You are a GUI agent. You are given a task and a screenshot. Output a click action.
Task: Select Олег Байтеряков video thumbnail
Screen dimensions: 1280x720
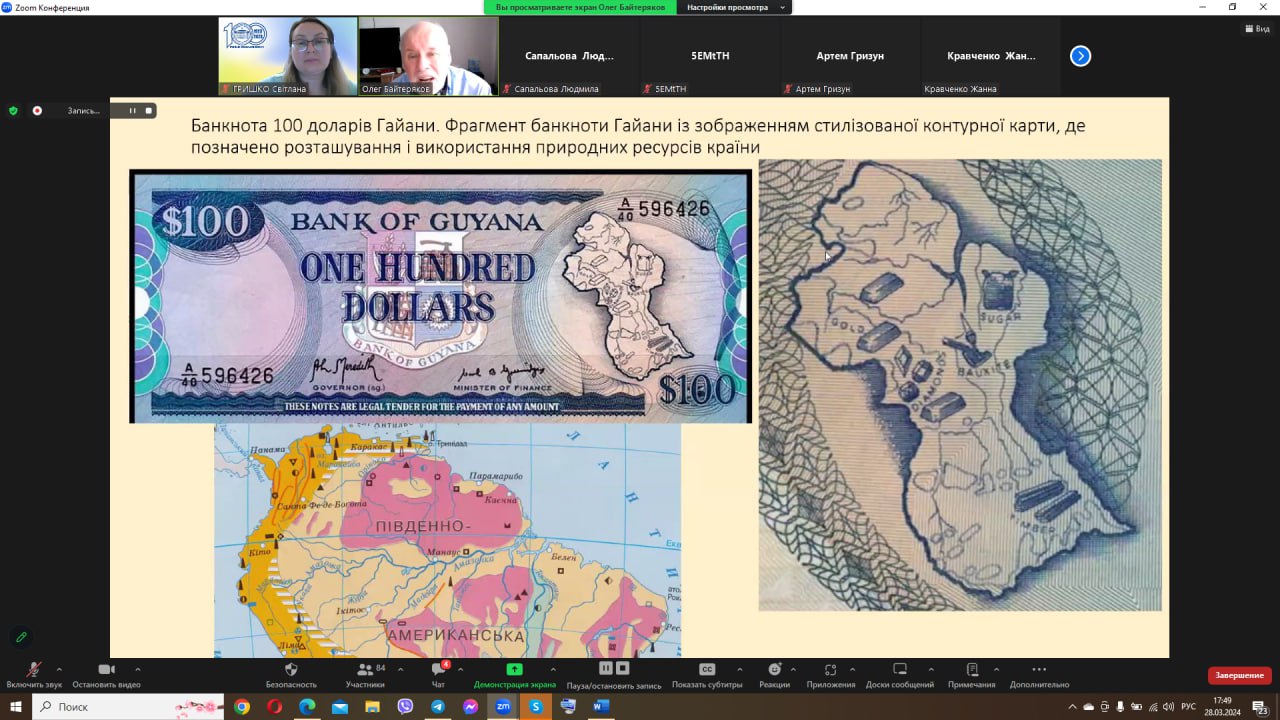[428, 56]
